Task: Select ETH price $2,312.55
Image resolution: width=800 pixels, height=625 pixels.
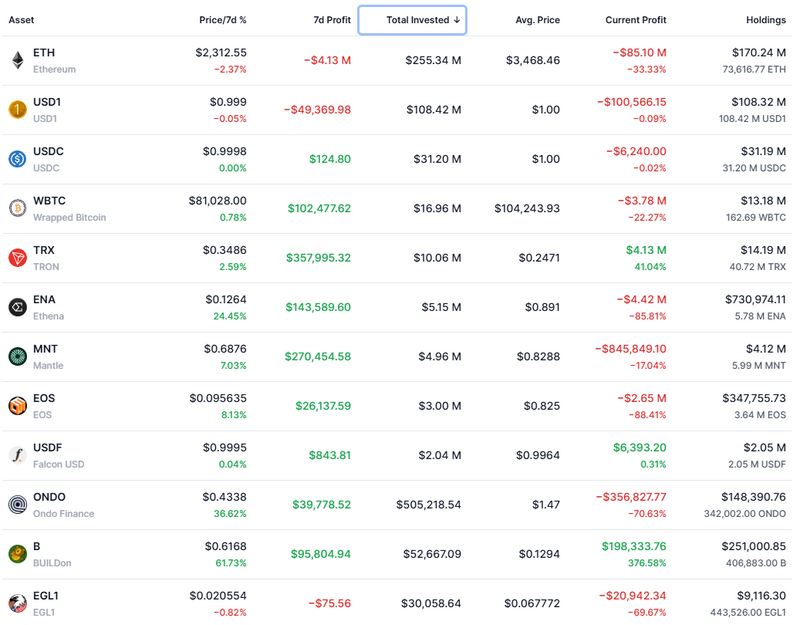Action: click(x=221, y=53)
